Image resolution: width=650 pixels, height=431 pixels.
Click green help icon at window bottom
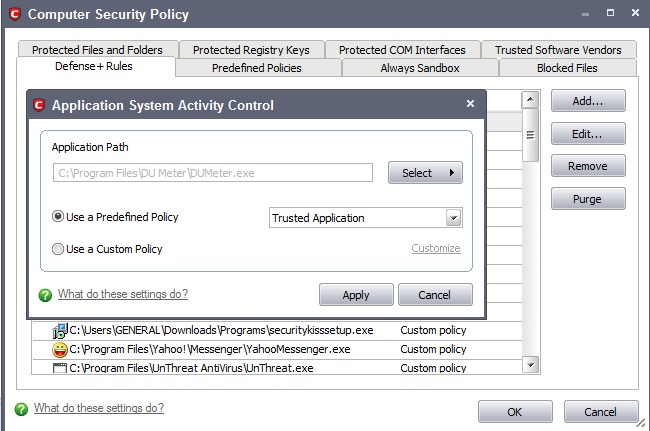point(21,409)
